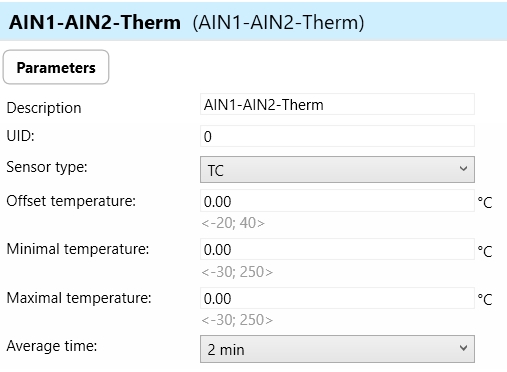Click the Offset temperature label
This screenshot has width=507, height=372.
pyautogui.click(x=71, y=201)
